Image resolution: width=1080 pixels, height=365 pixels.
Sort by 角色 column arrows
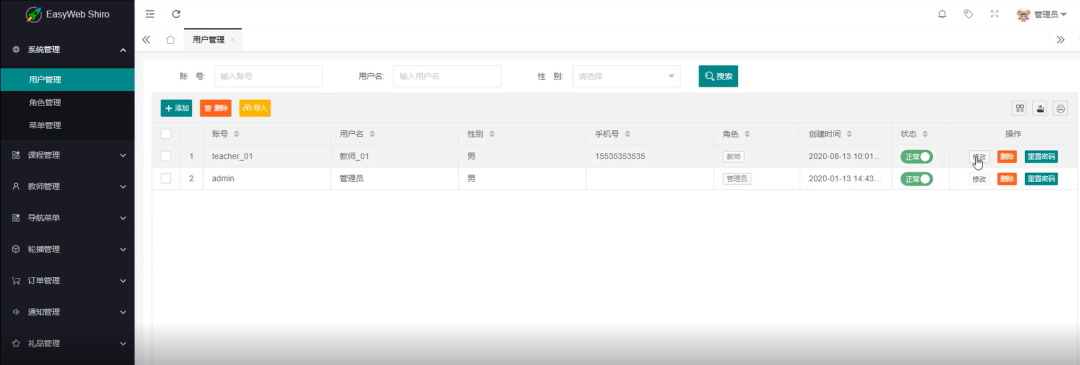[x=747, y=134]
